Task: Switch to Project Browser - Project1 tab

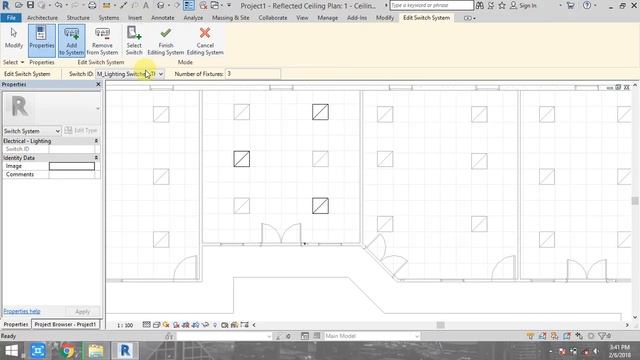Action: coord(65,324)
